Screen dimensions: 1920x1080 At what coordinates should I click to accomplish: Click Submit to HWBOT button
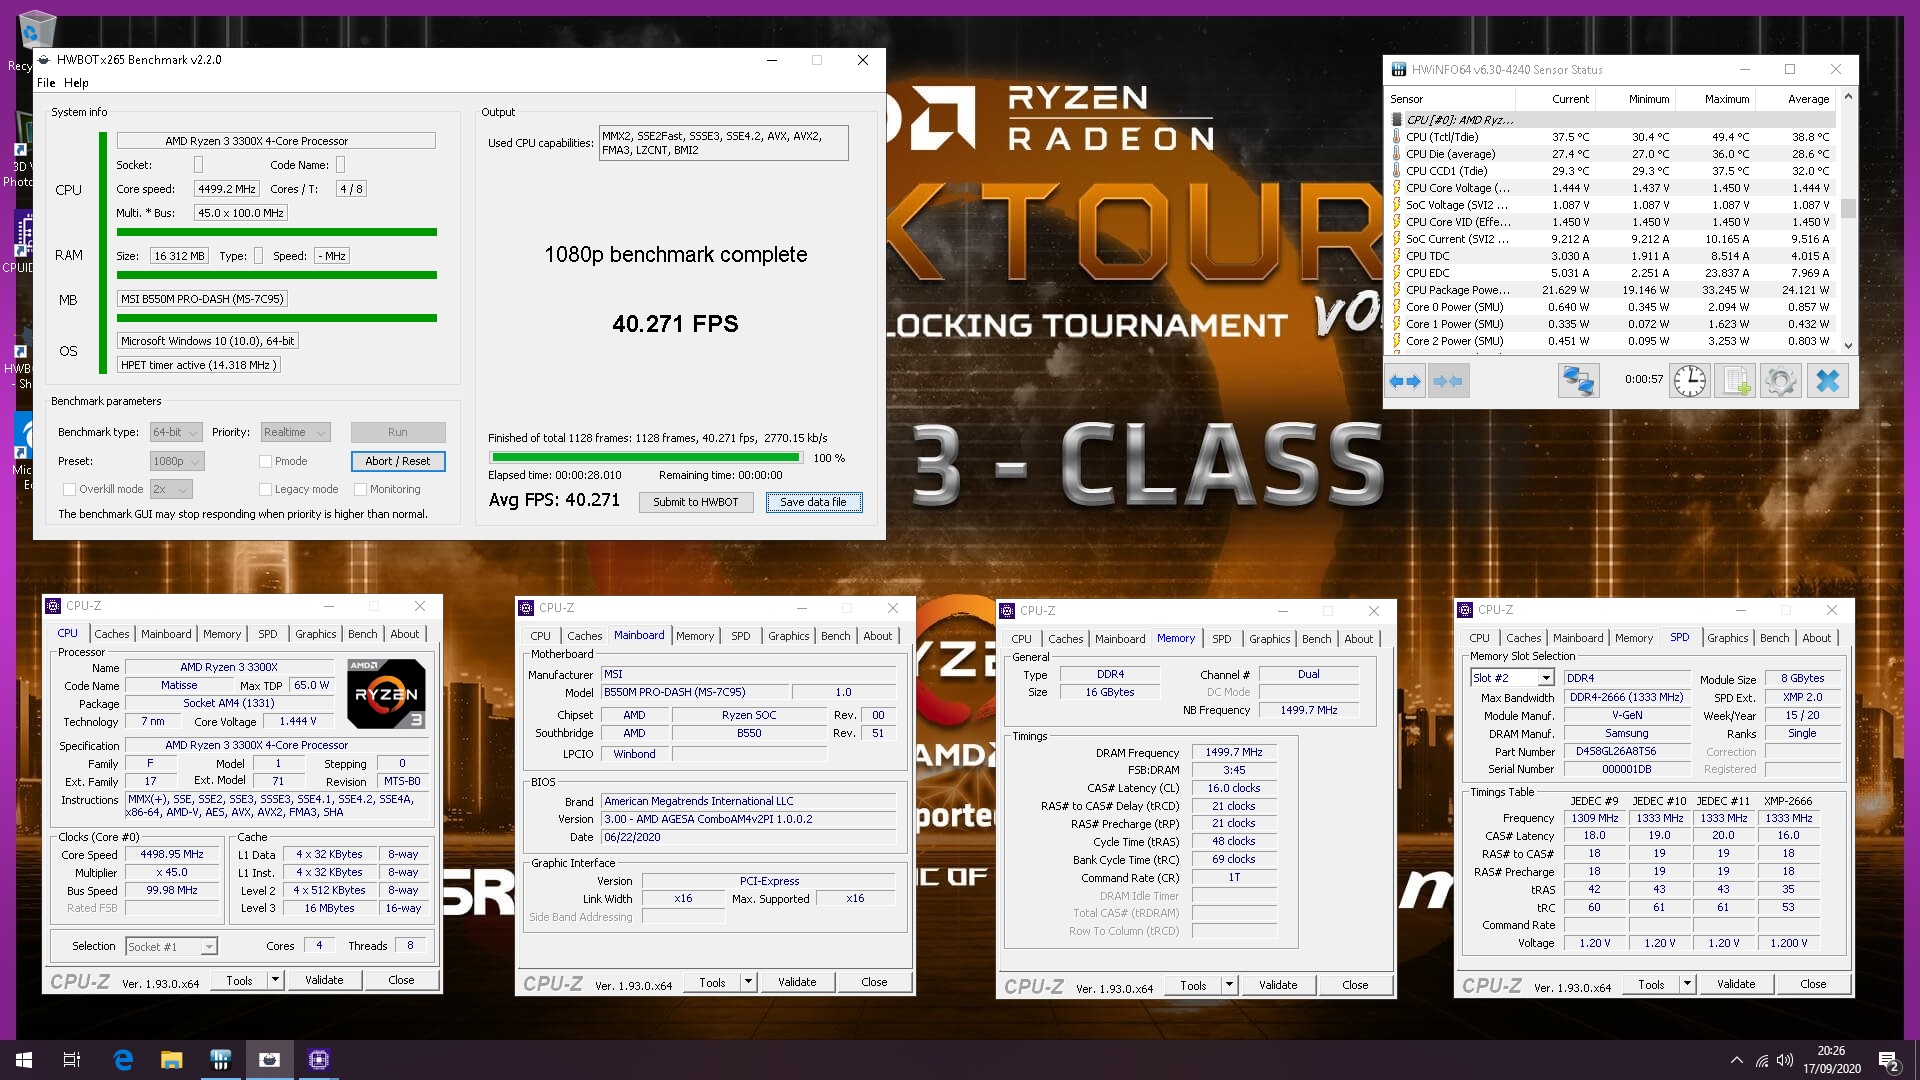point(696,502)
